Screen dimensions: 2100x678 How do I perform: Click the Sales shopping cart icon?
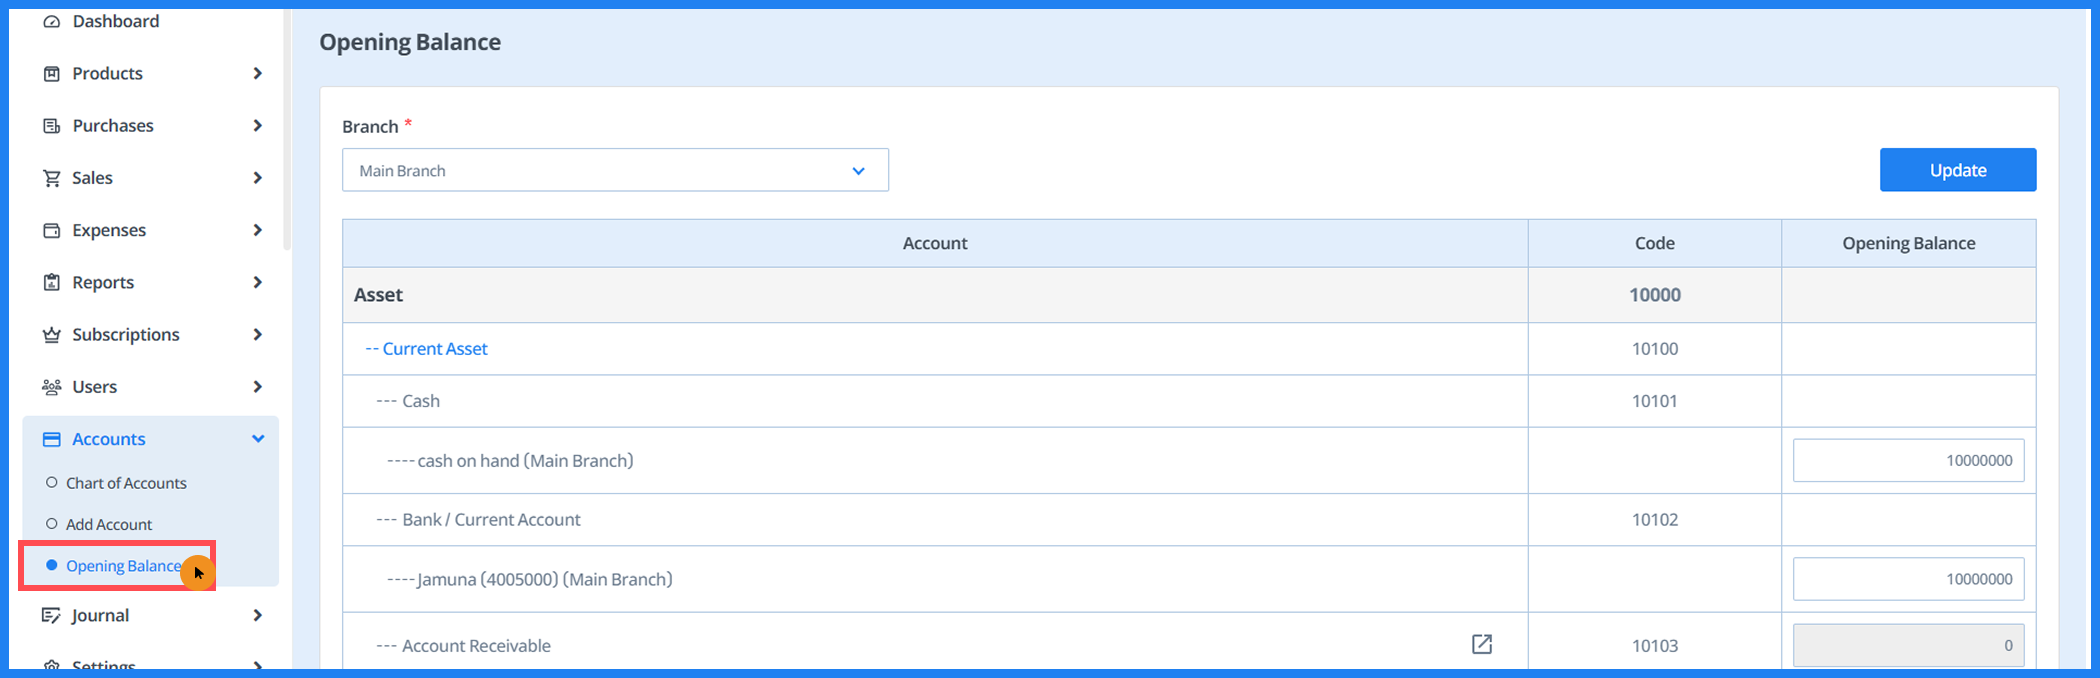52,178
